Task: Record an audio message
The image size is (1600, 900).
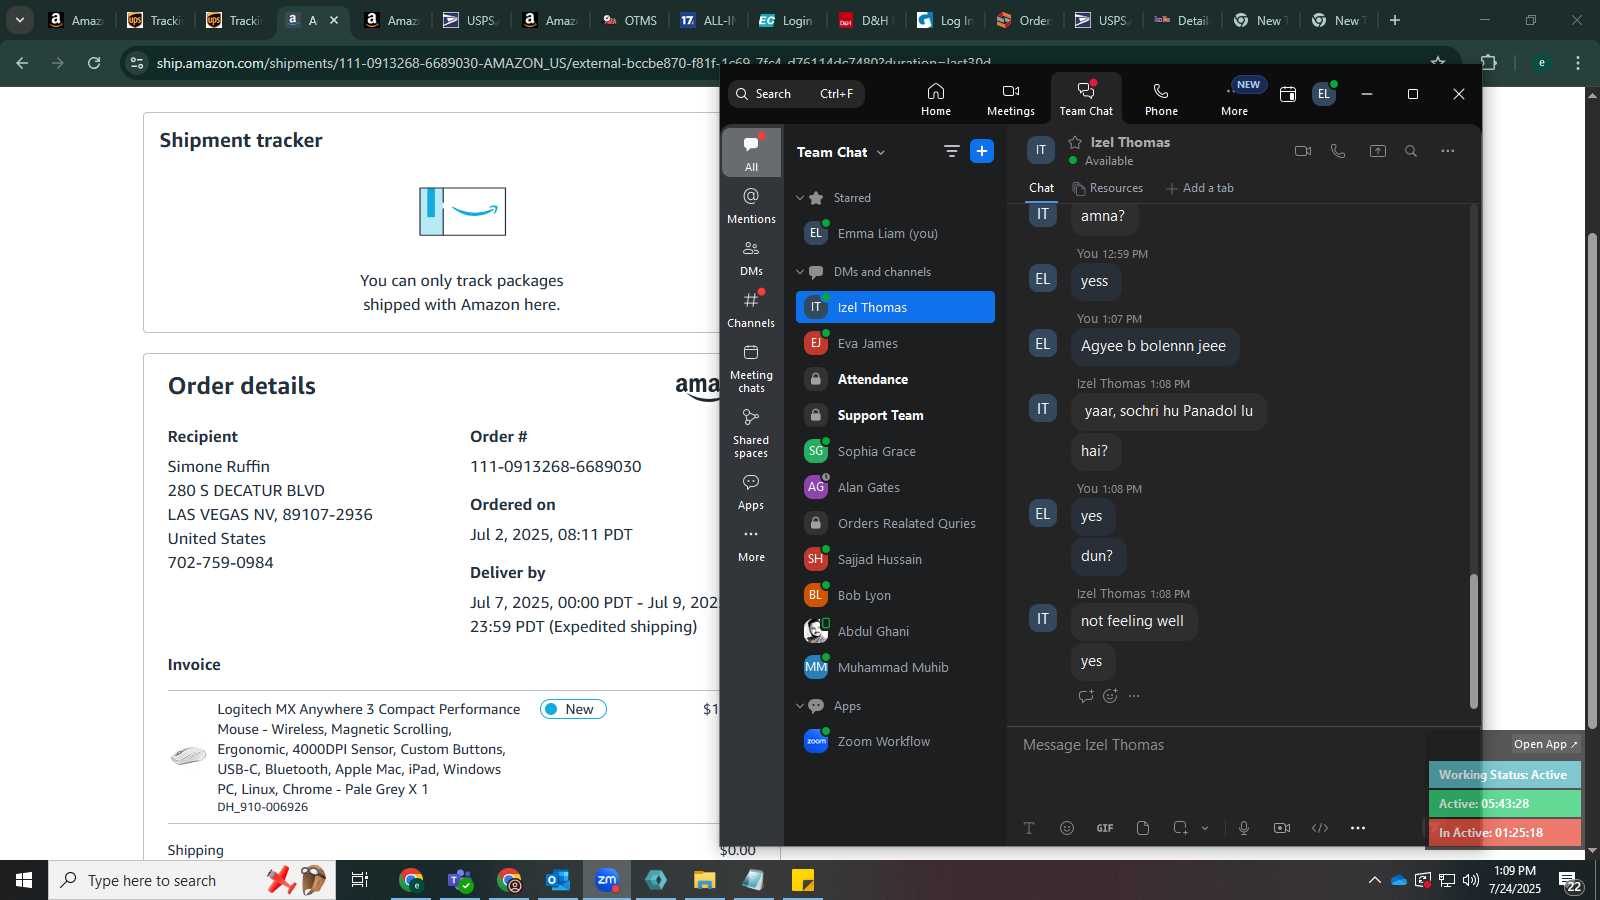Action: pyautogui.click(x=1244, y=828)
